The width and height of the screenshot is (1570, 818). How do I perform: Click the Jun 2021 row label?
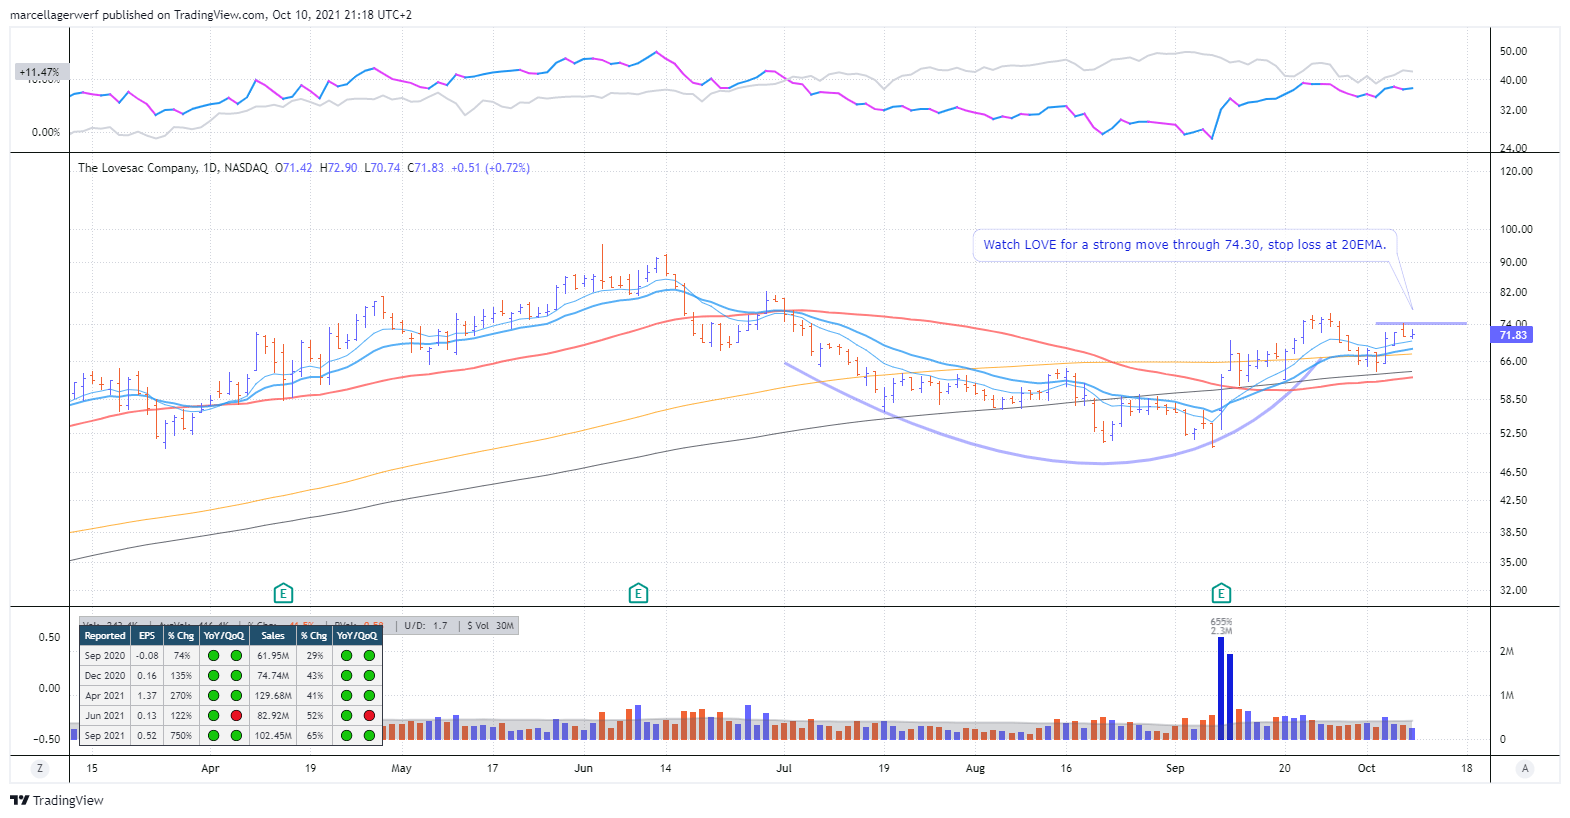coord(105,716)
